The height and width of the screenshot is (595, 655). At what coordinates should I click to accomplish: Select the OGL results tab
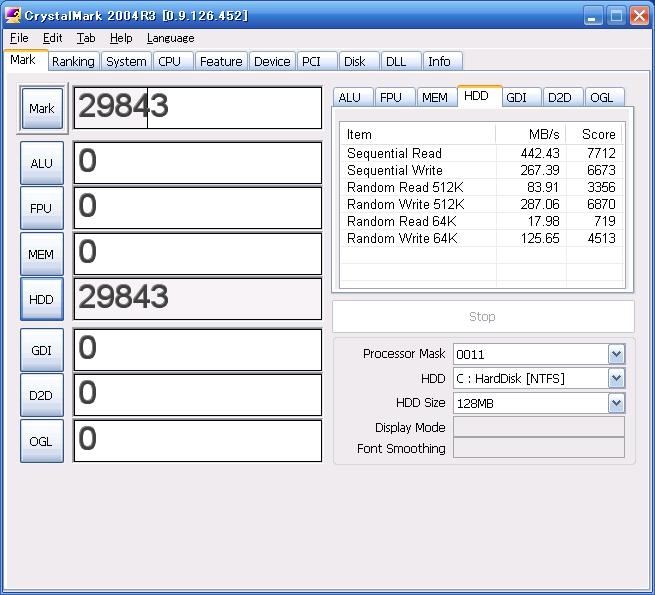pos(601,97)
